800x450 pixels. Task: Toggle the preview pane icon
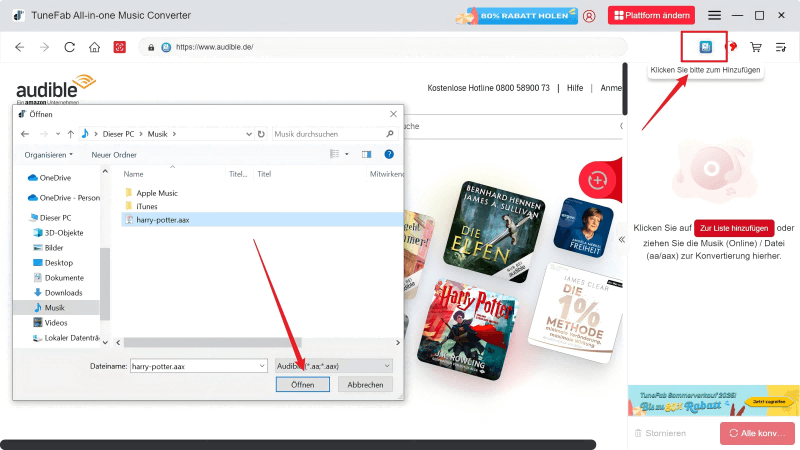(366, 154)
